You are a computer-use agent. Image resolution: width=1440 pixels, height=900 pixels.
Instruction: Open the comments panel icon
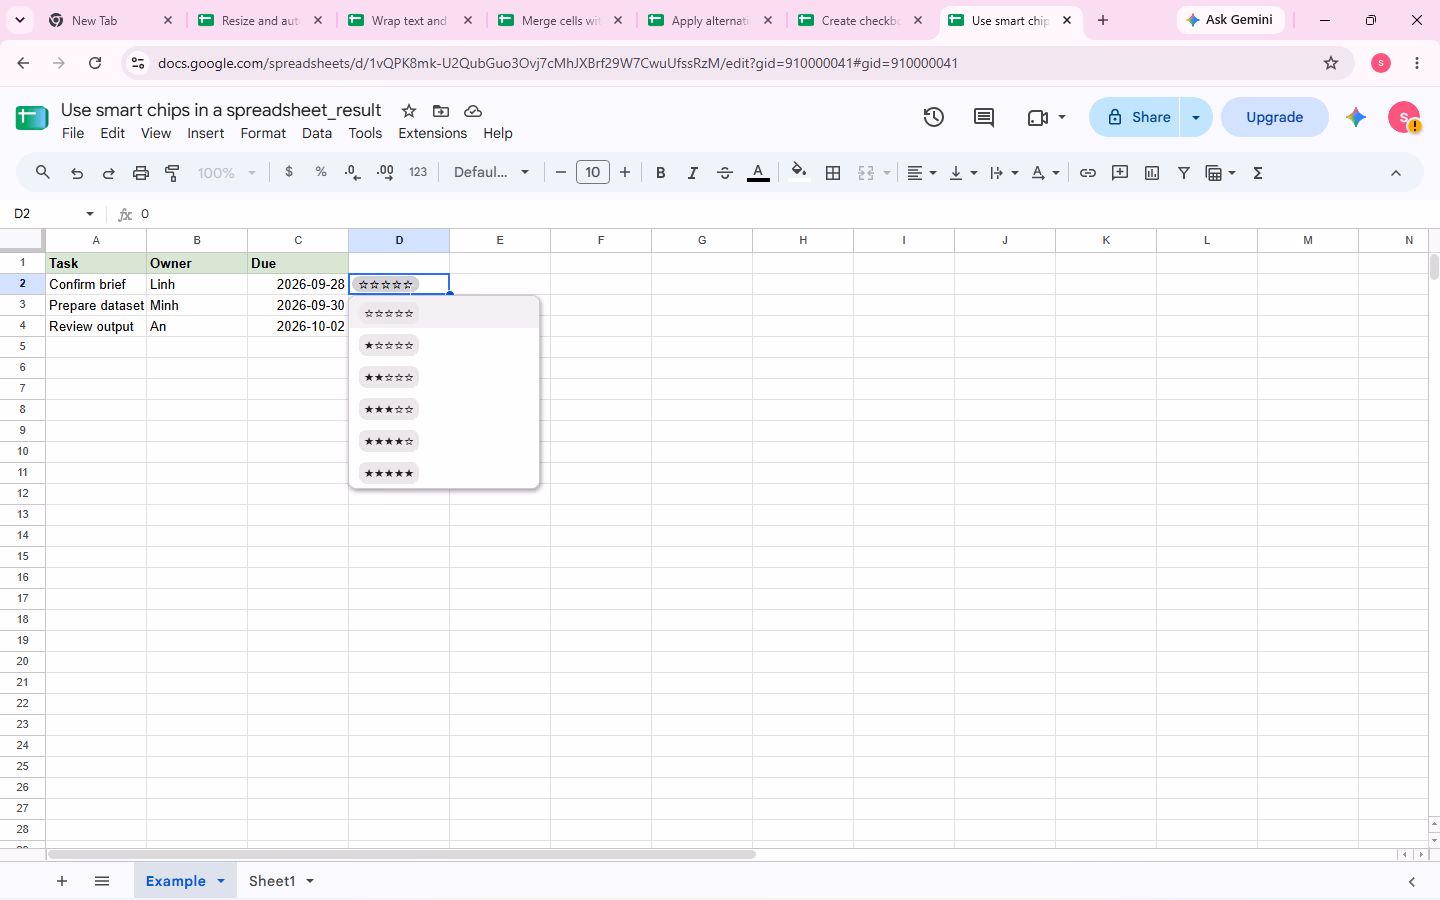coord(984,117)
